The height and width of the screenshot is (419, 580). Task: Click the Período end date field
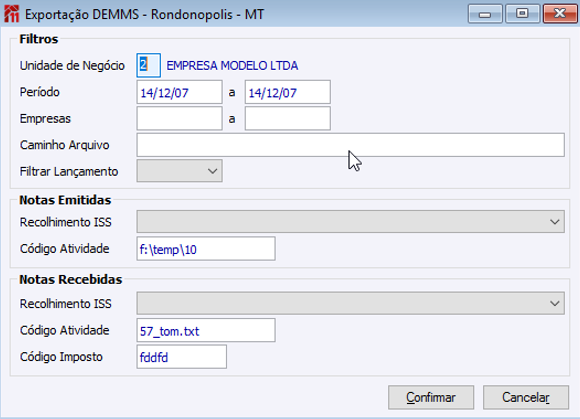(x=287, y=92)
